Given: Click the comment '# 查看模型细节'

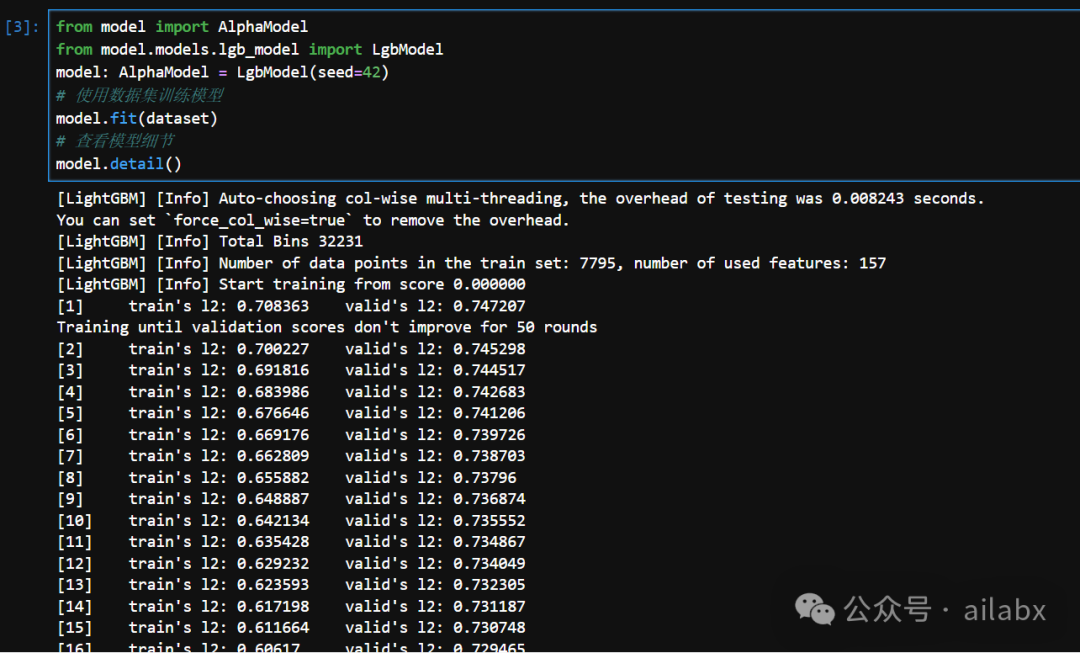Looking at the screenshot, I should click(x=115, y=141).
